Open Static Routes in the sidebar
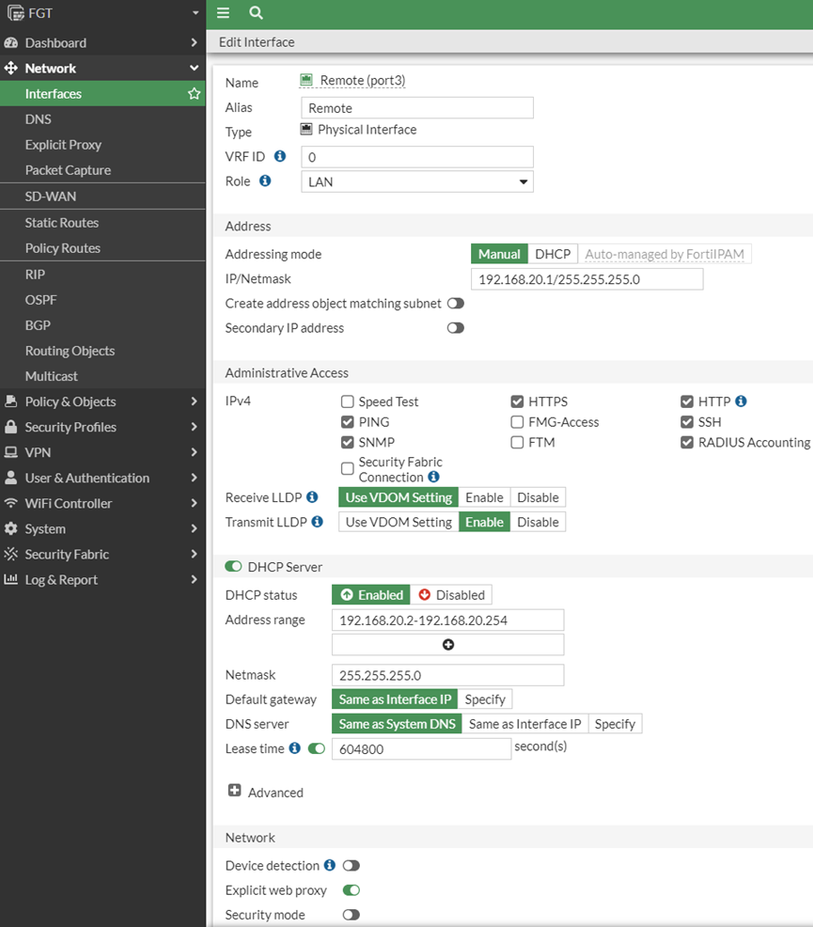Screen dimensions: 813x927 (62, 223)
